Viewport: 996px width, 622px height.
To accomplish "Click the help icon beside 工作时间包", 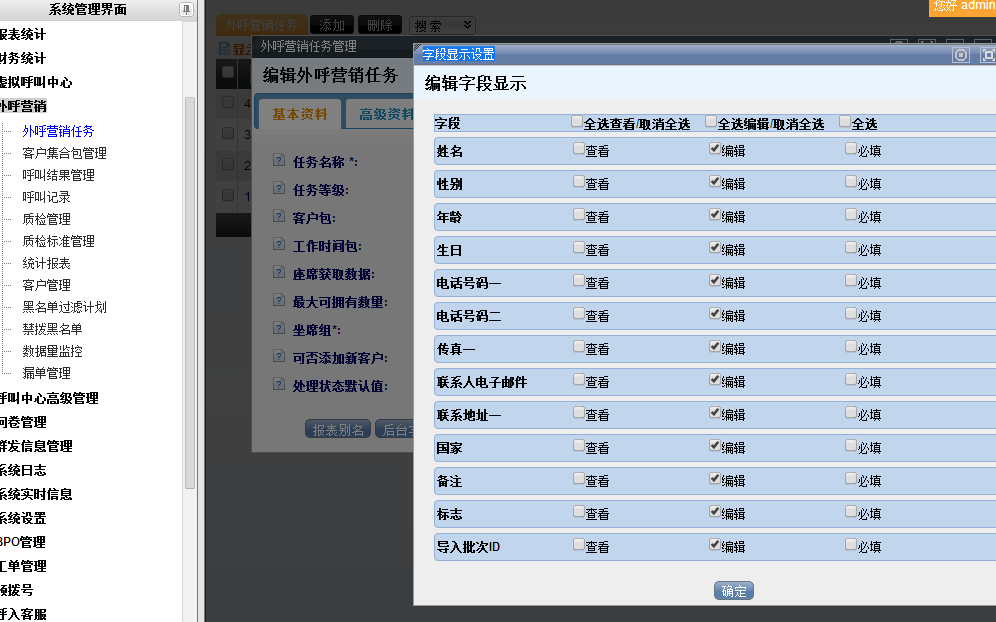I will click(279, 245).
